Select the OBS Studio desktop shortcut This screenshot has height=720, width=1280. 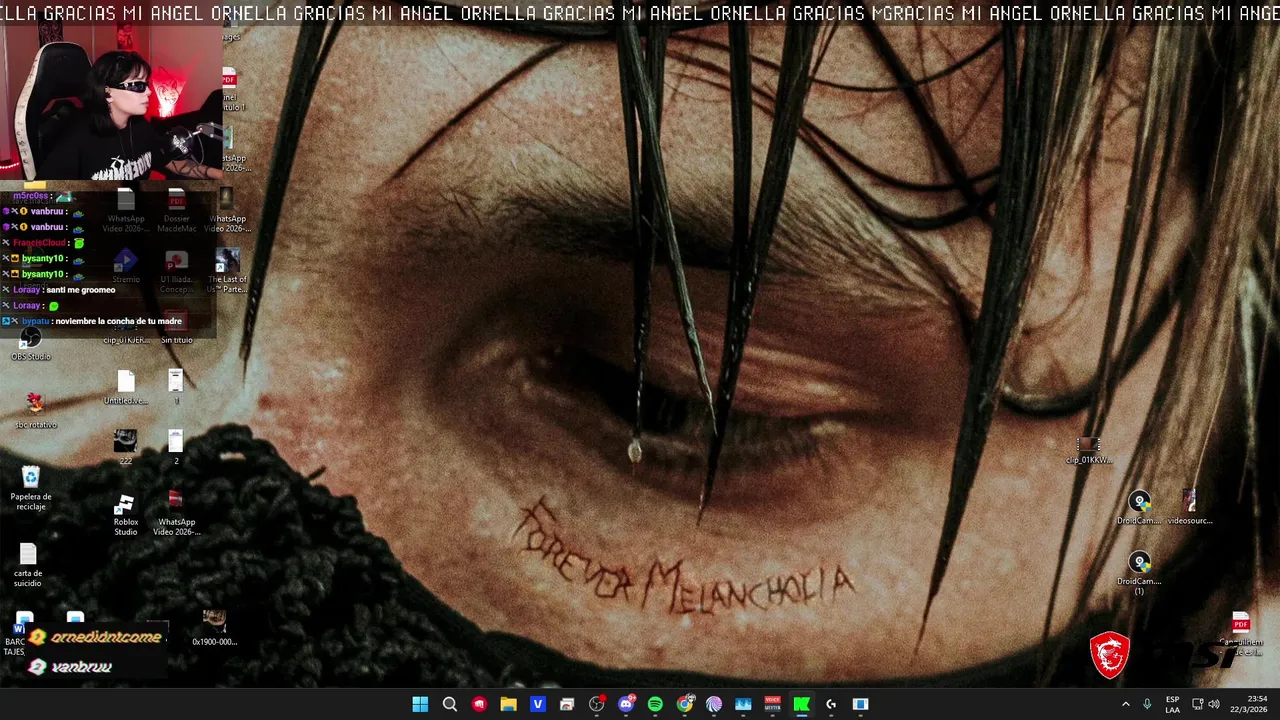[x=31, y=345]
